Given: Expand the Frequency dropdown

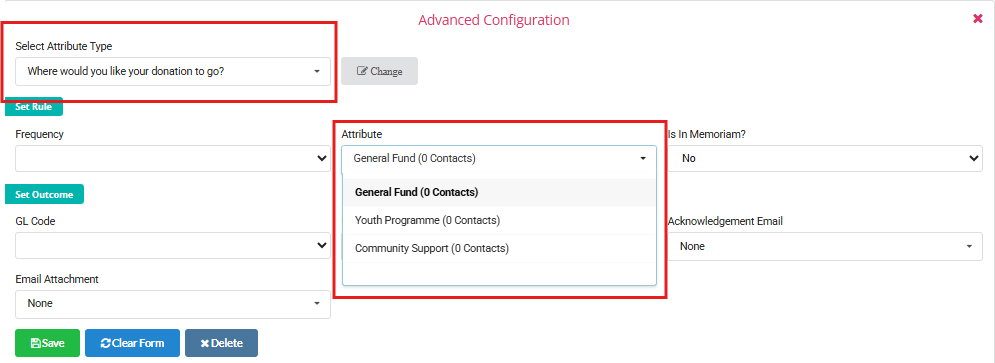Looking at the screenshot, I should point(173,159).
